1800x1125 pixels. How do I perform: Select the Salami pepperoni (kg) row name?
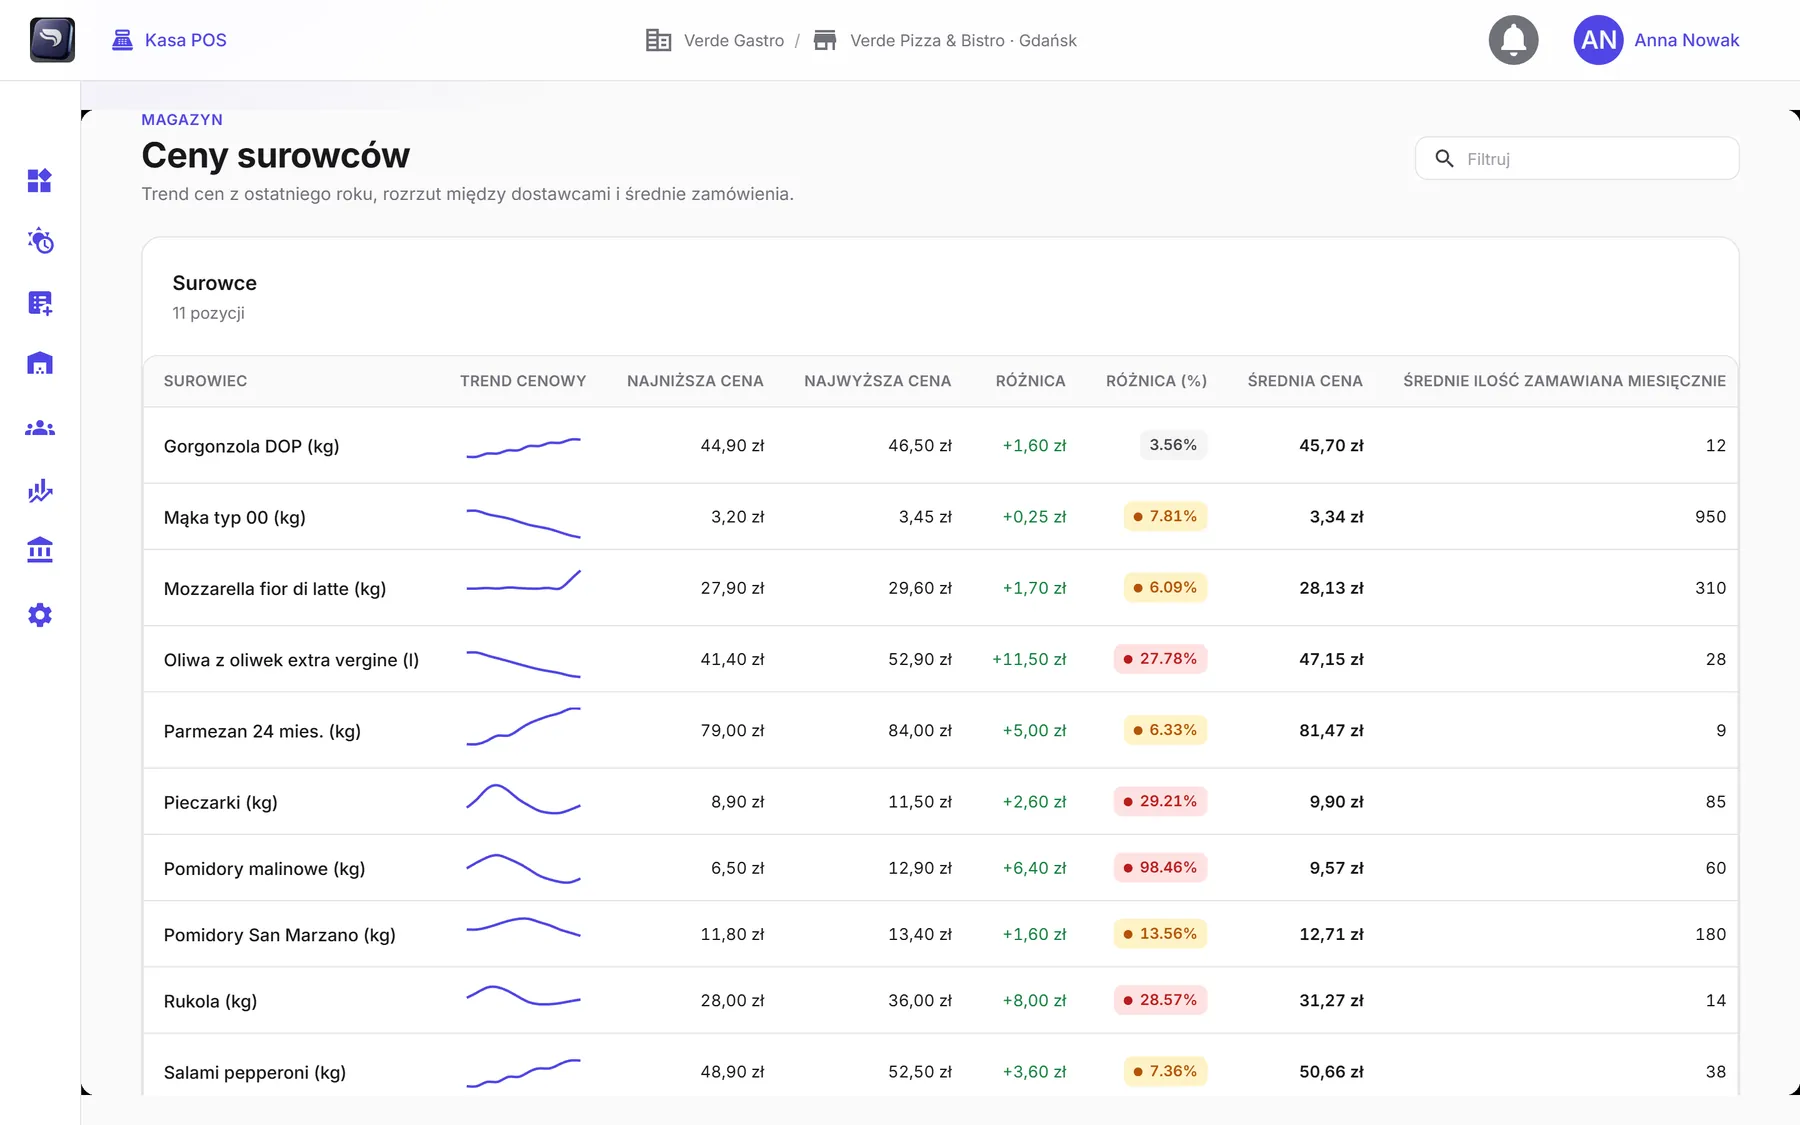point(255,1073)
